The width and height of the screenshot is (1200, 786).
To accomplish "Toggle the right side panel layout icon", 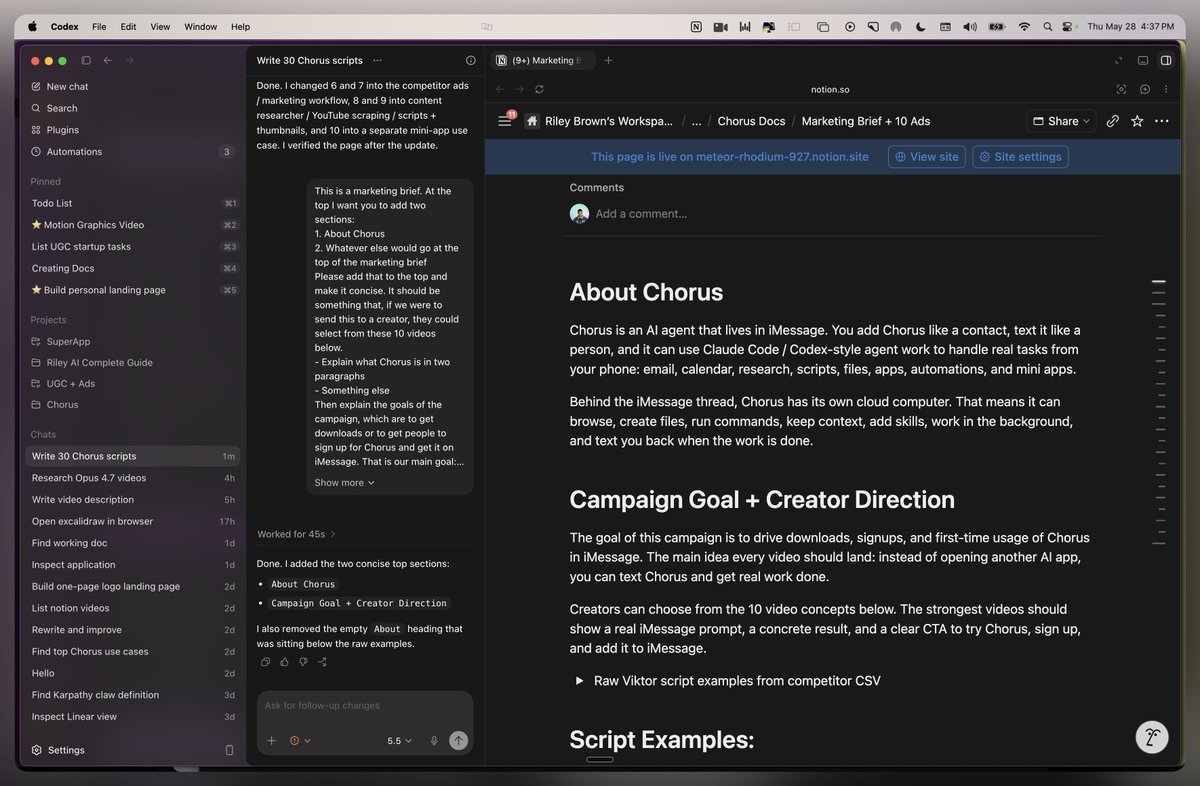I will (x=1166, y=61).
